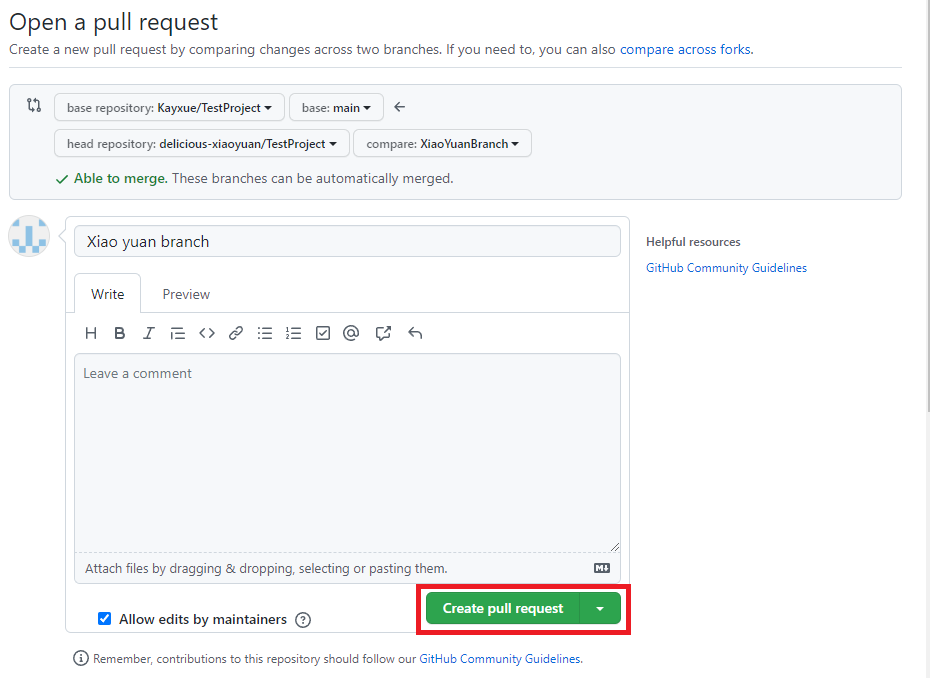Select the Heading formatting icon
This screenshot has width=930, height=678.
[91, 333]
